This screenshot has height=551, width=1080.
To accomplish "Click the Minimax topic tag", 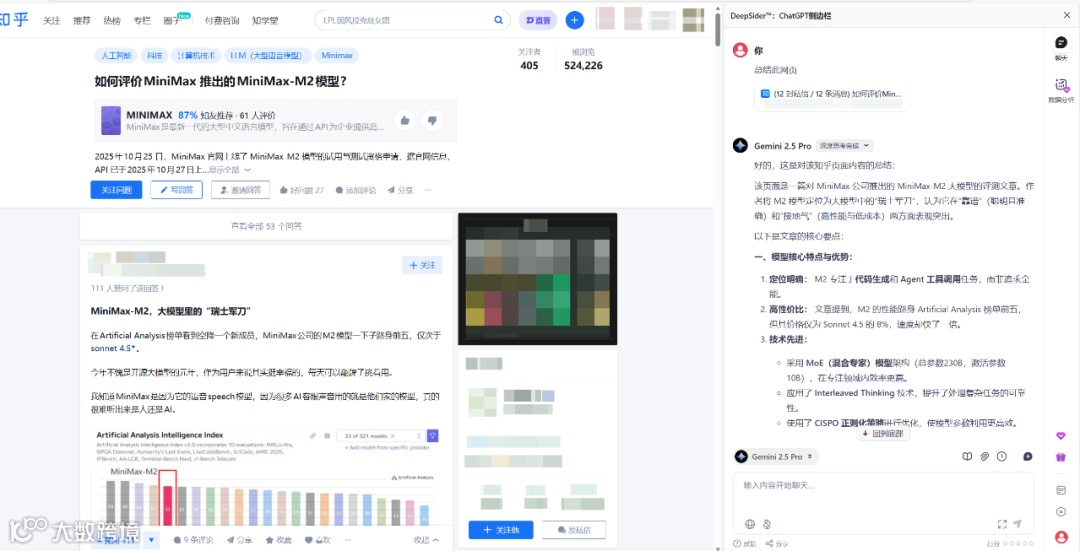I will pyautogui.click(x=338, y=56).
